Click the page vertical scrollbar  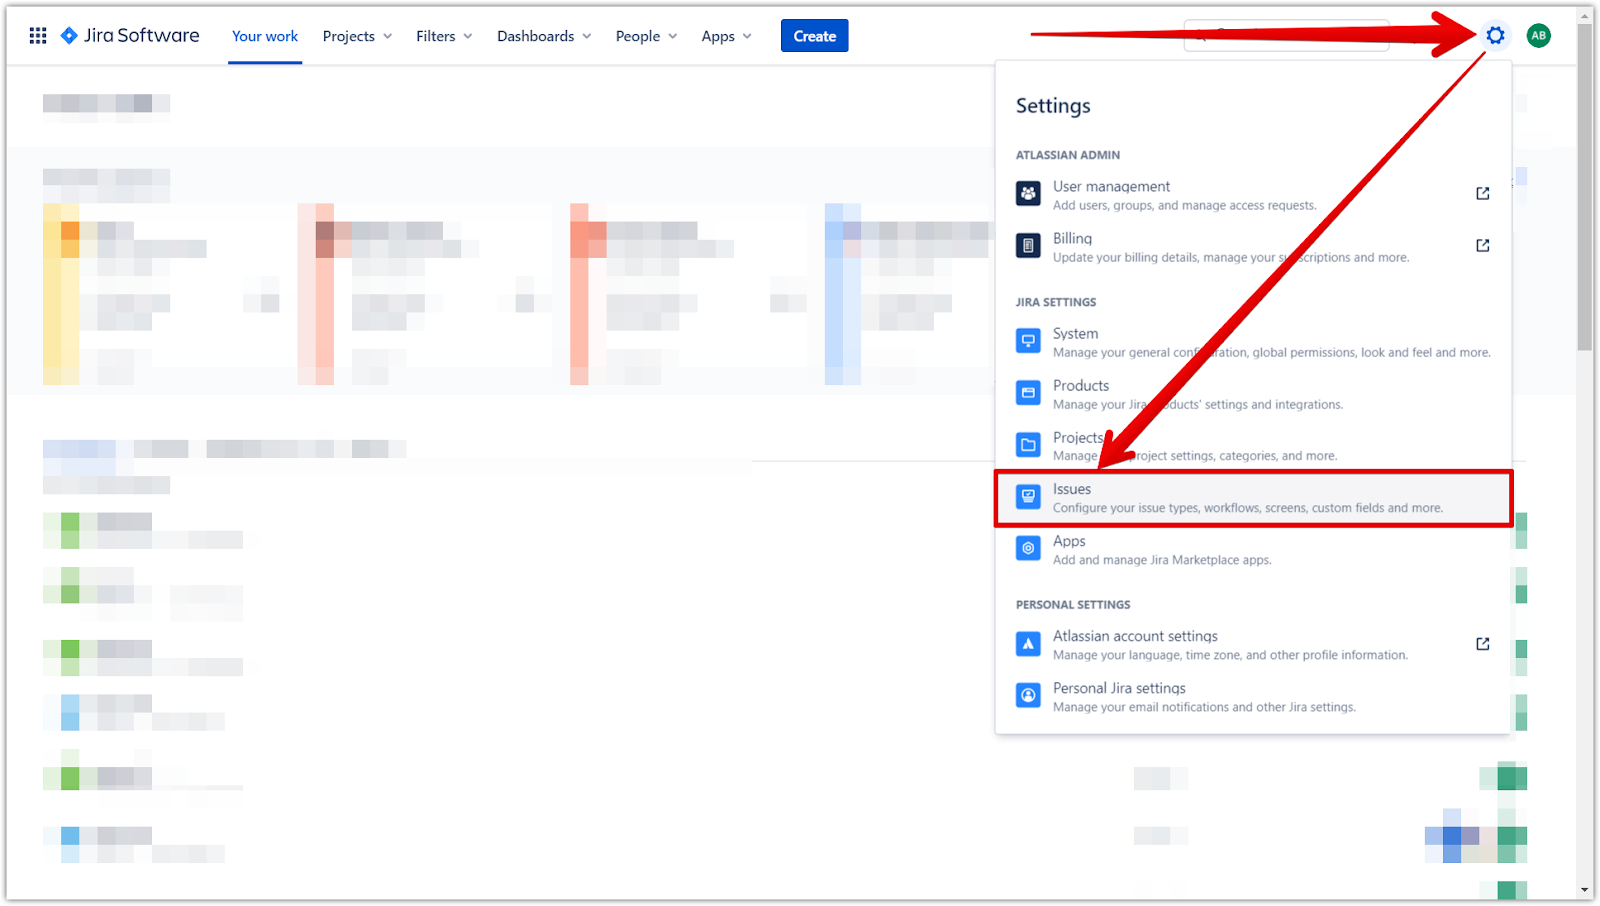tap(1585, 187)
